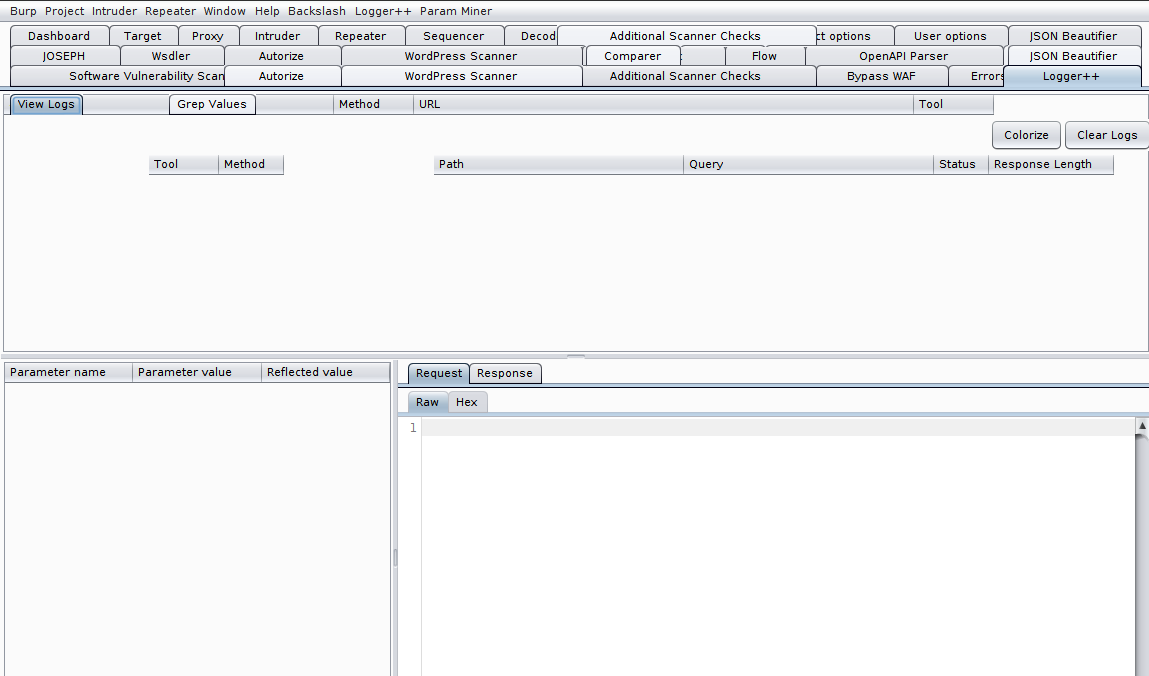Open the Autorize extension tab
The height and width of the screenshot is (676, 1149).
(x=282, y=56)
